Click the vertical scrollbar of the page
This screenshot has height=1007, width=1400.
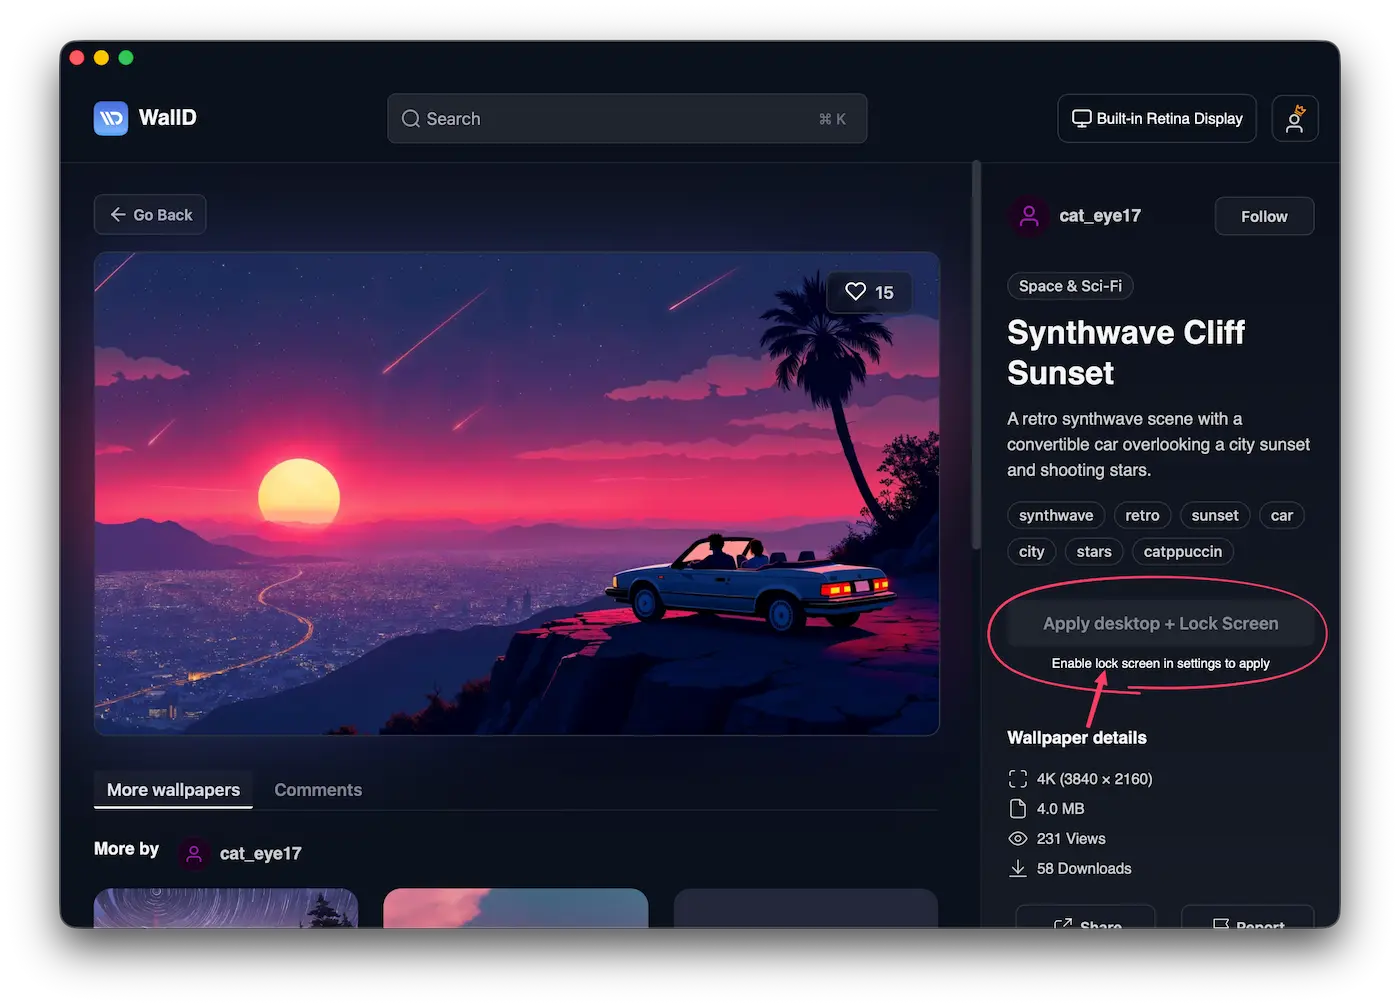976,355
